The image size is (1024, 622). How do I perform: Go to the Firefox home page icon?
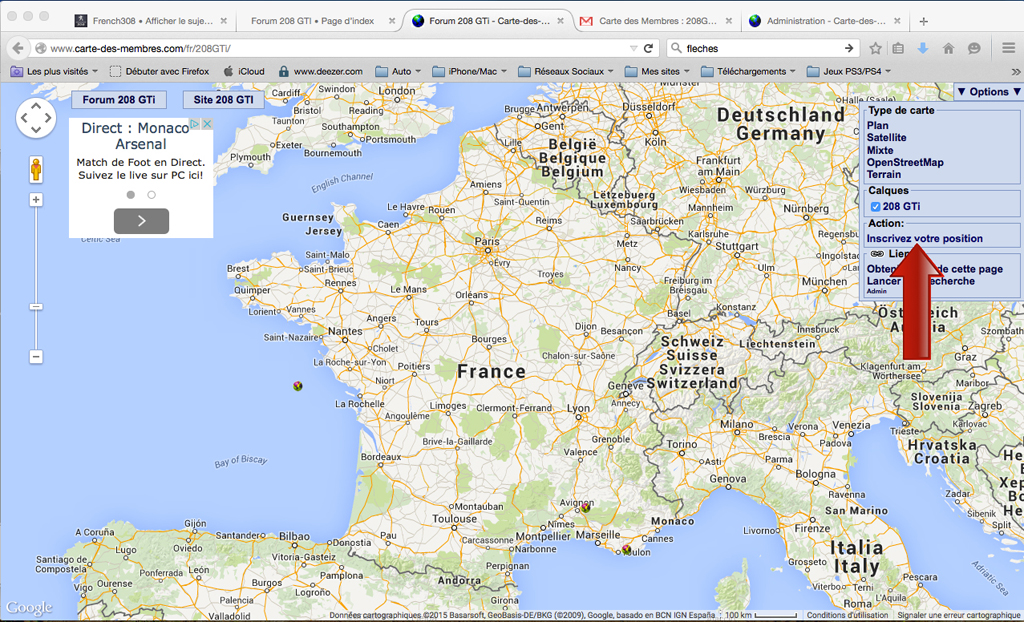tap(948, 48)
